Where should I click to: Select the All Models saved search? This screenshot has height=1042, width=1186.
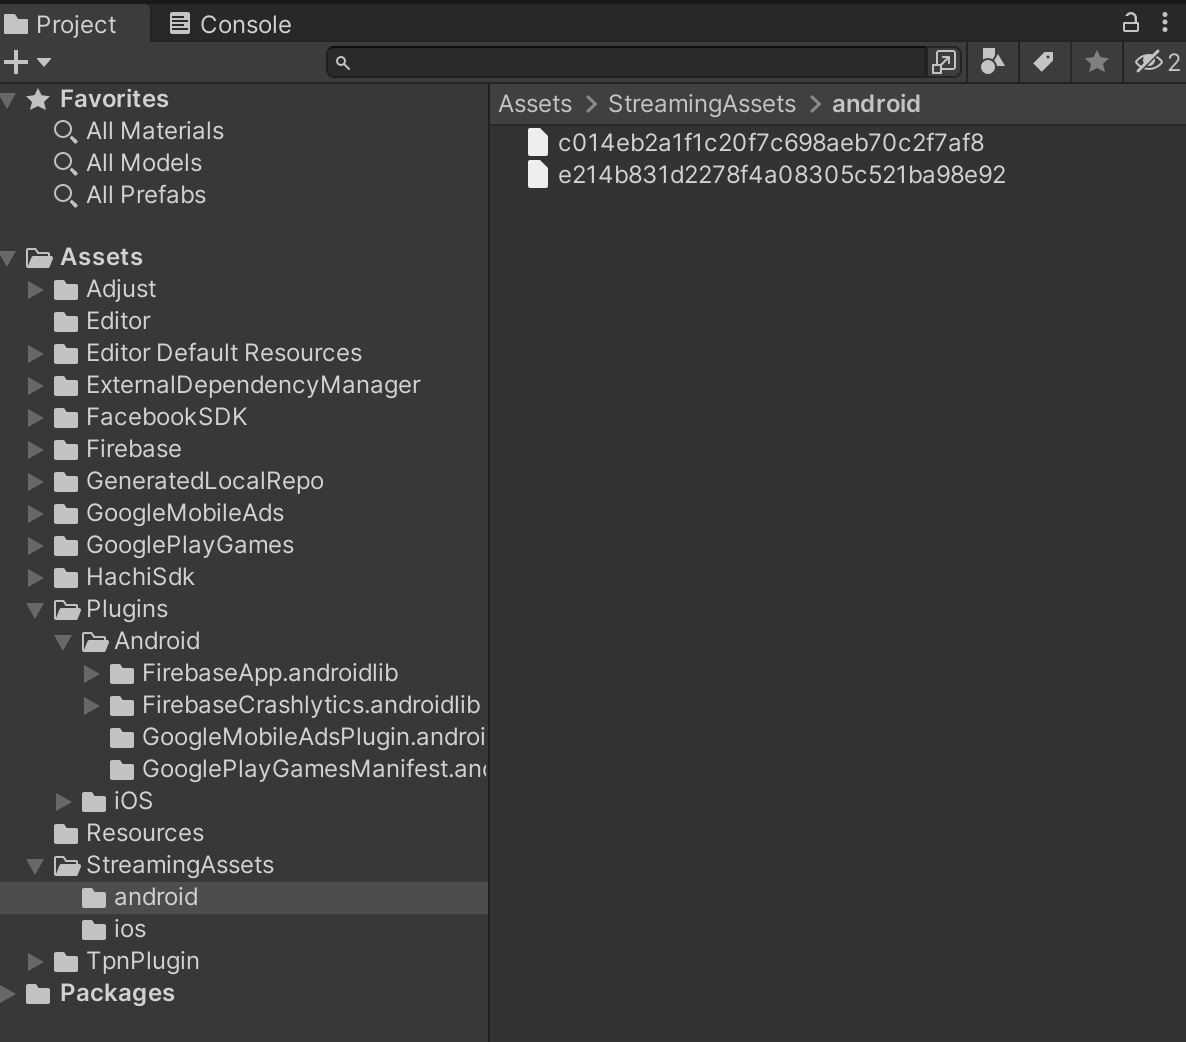click(x=144, y=163)
